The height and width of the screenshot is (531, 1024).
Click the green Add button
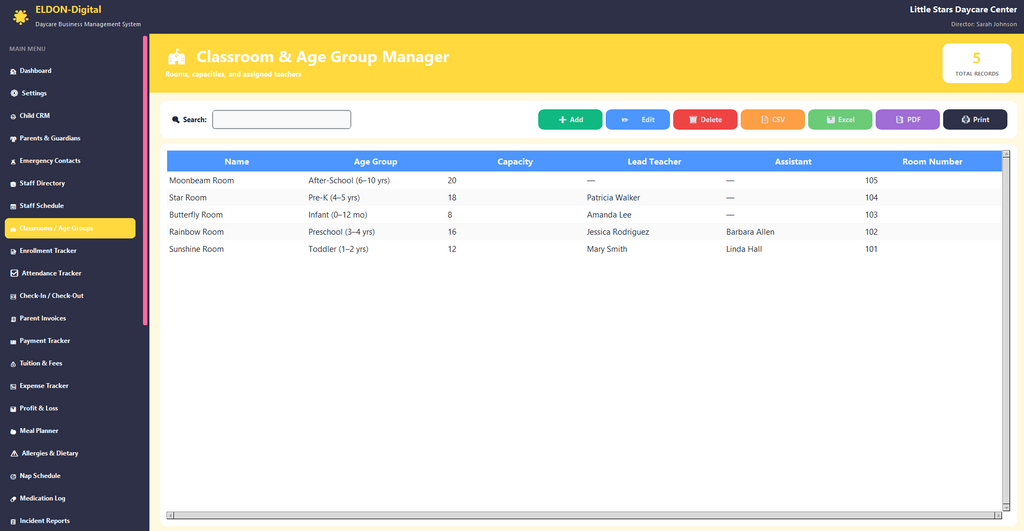(570, 120)
